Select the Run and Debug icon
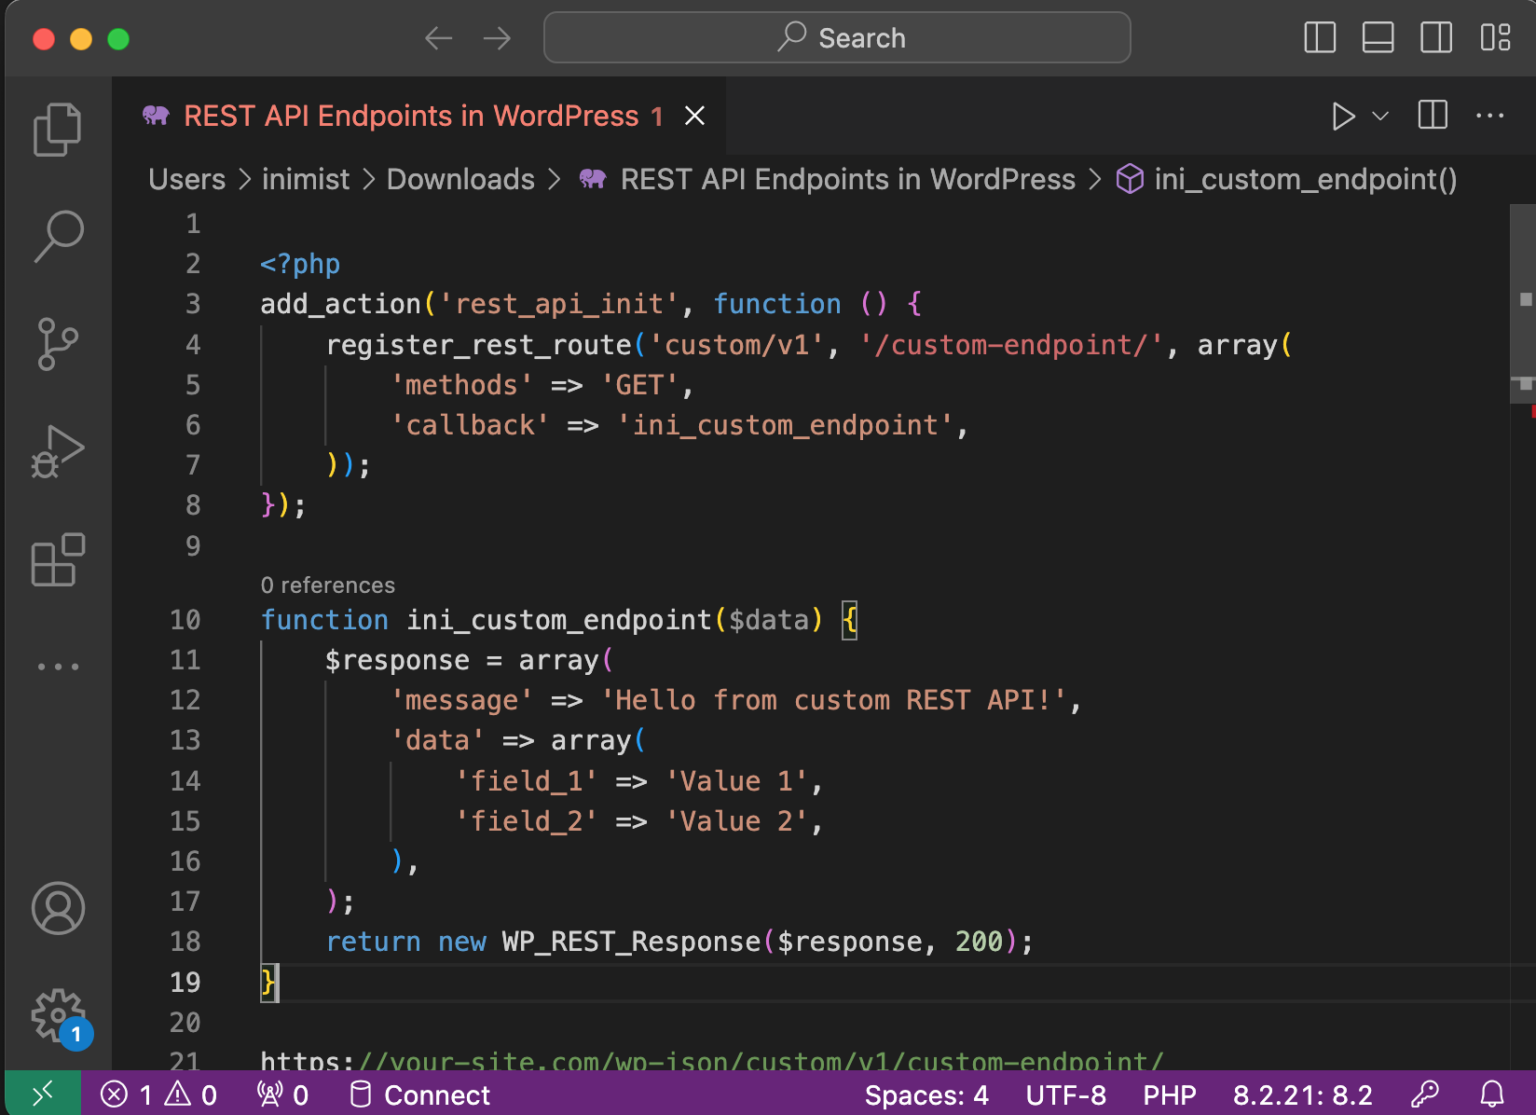 click(57, 452)
